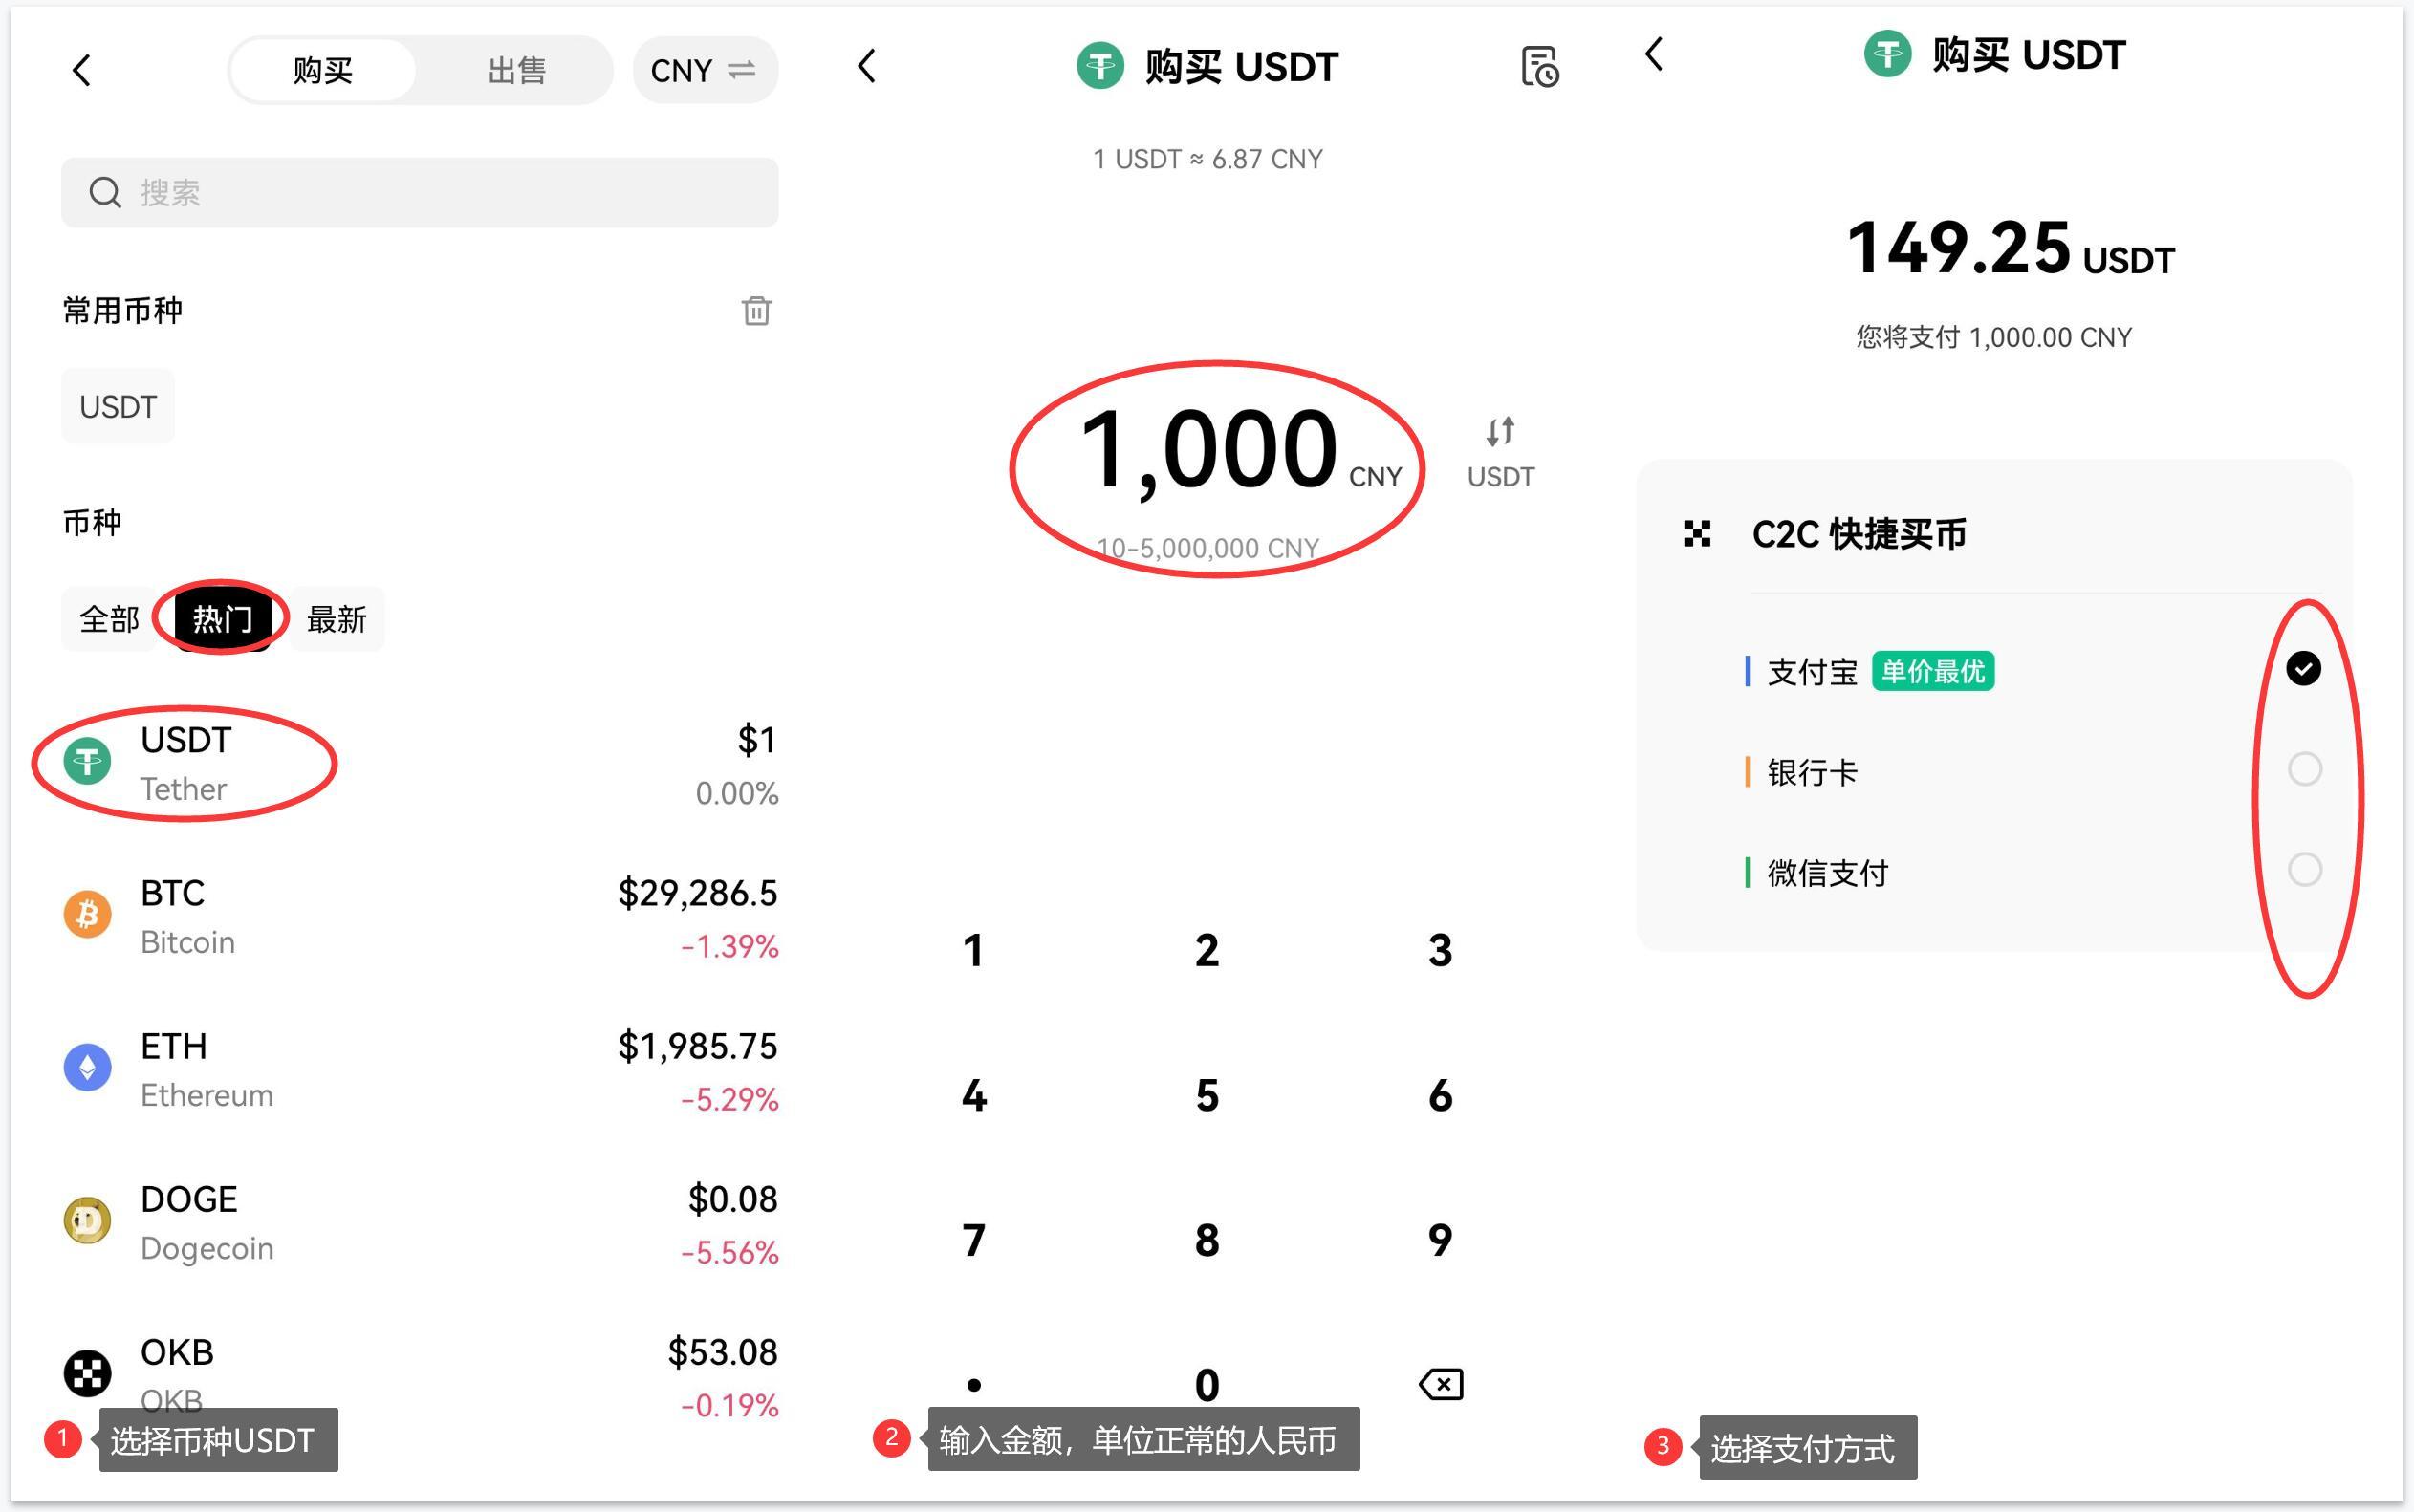The image size is (2414, 1512).
Task: Tap keypad digit 2
Action: [x=1207, y=950]
